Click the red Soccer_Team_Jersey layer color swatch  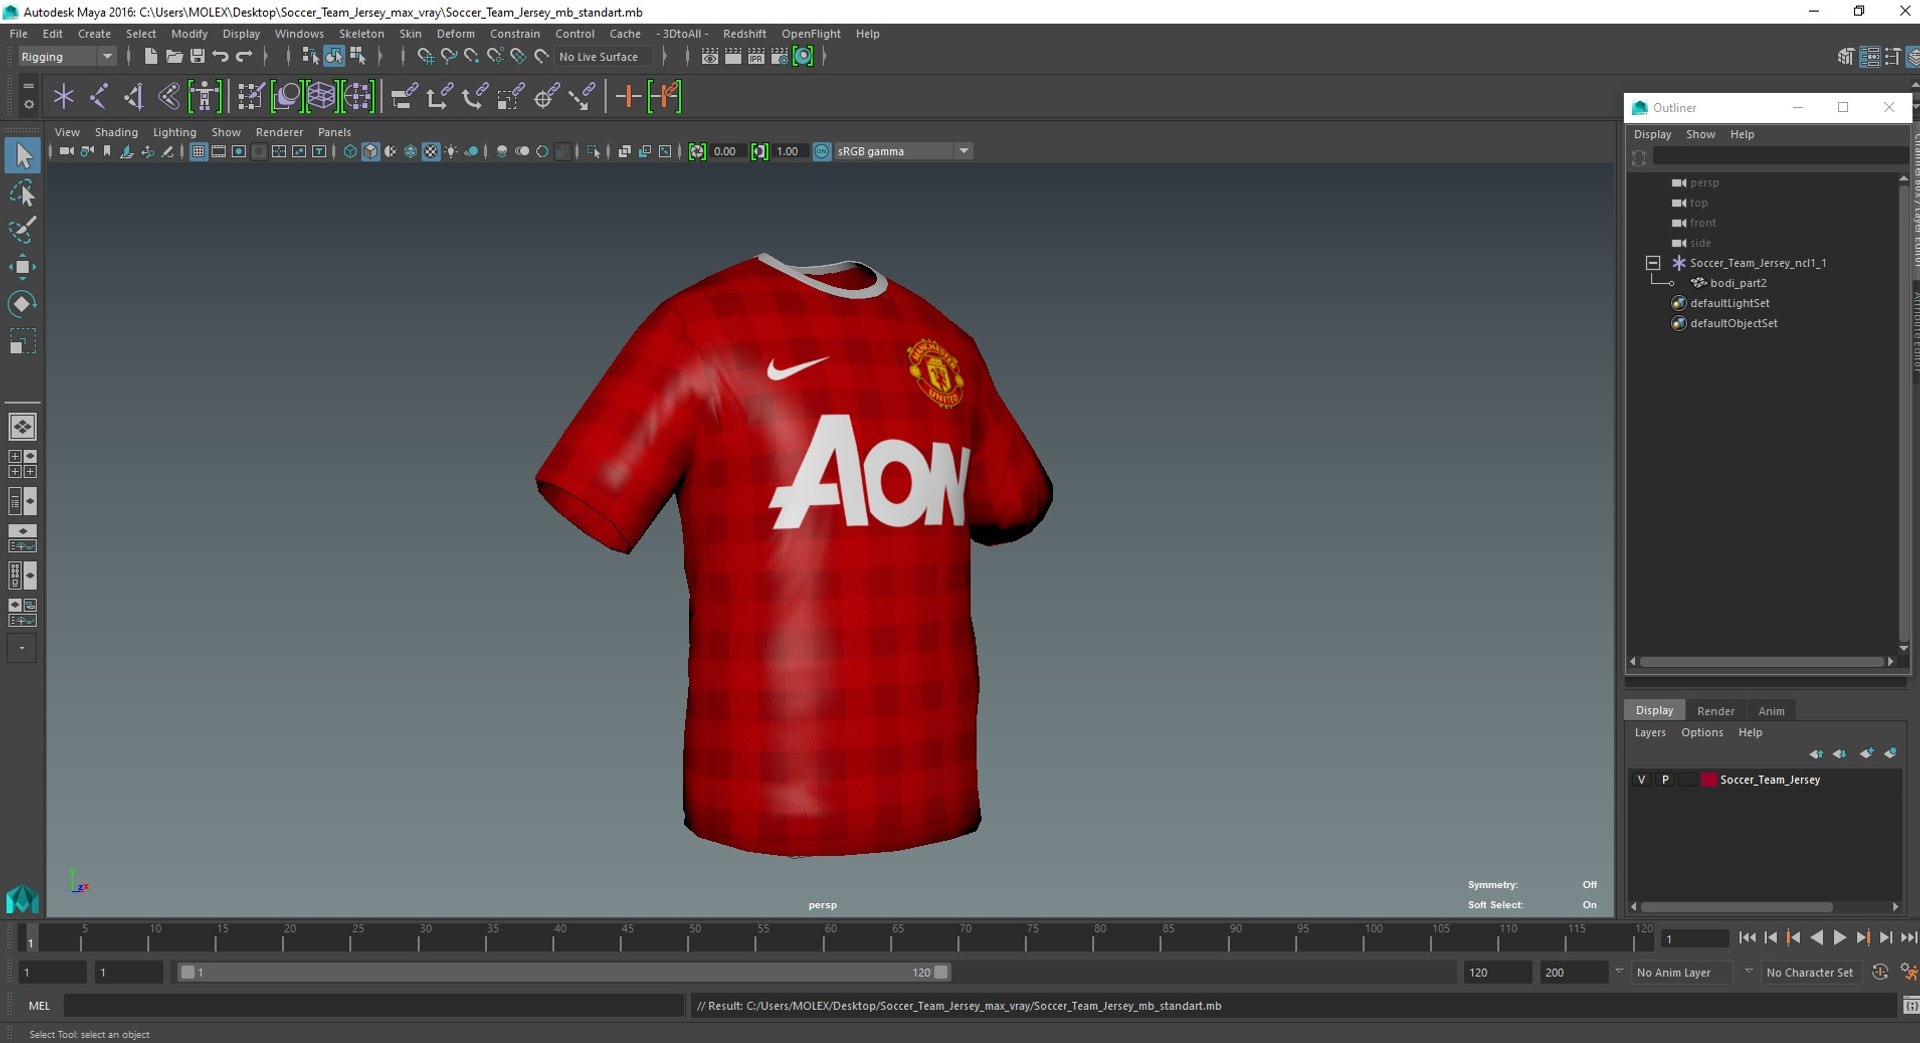[x=1709, y=780]
